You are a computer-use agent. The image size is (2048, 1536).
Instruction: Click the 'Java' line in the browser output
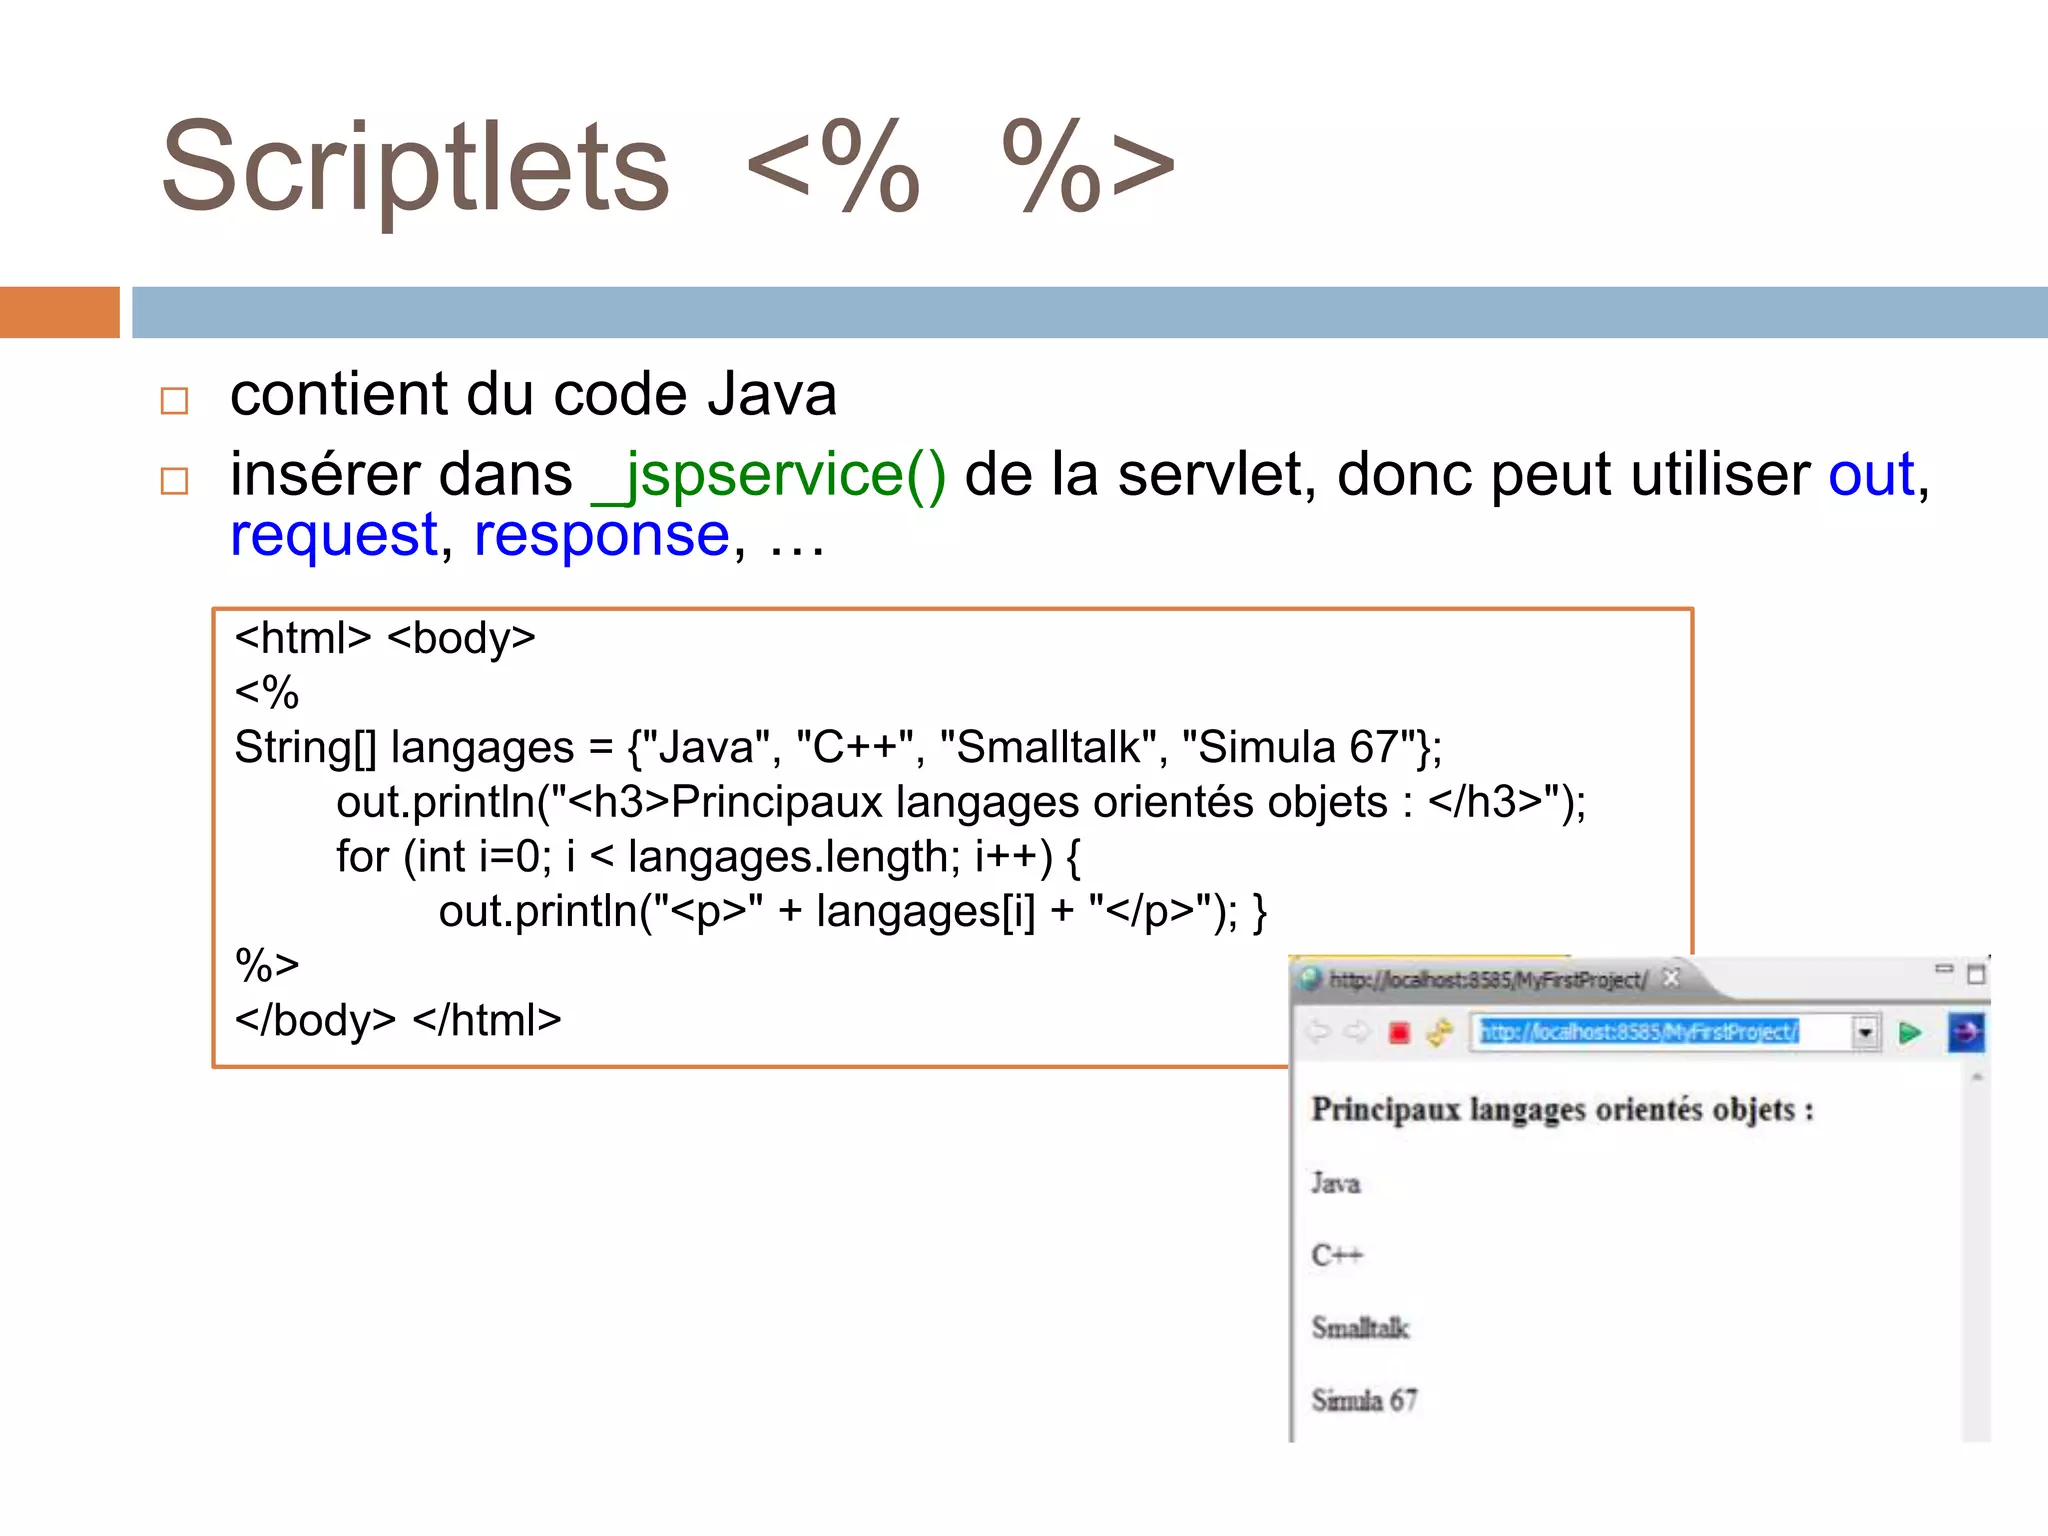[1336, 1184]
